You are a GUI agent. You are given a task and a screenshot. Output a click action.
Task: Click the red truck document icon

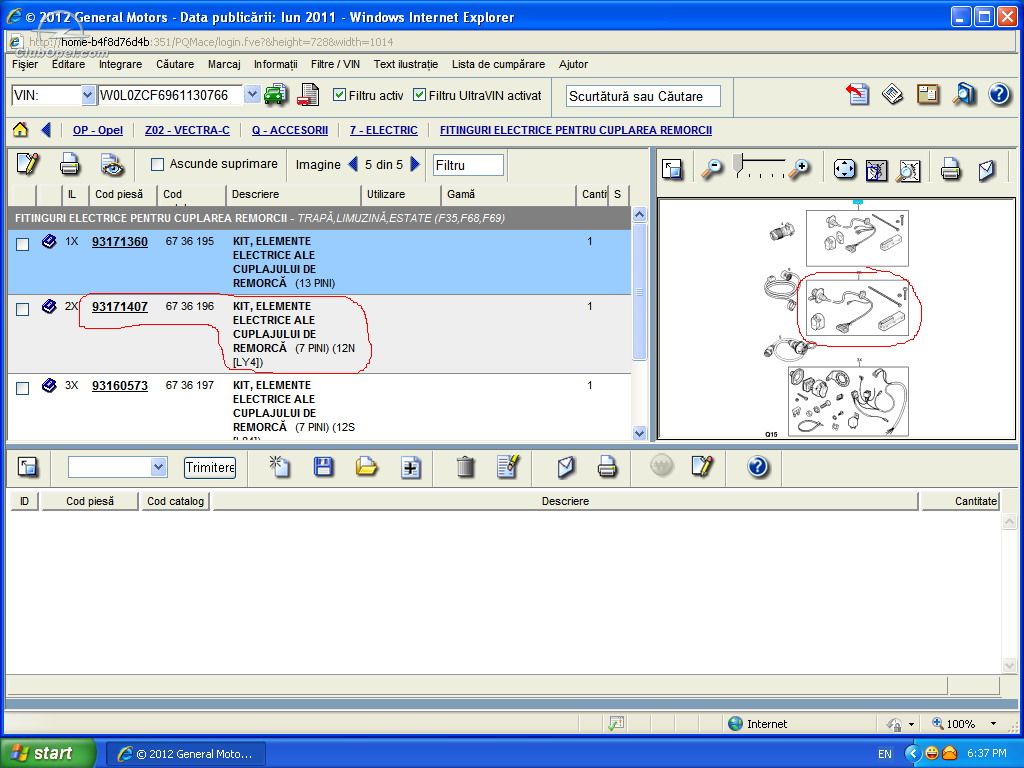(308, 95)
